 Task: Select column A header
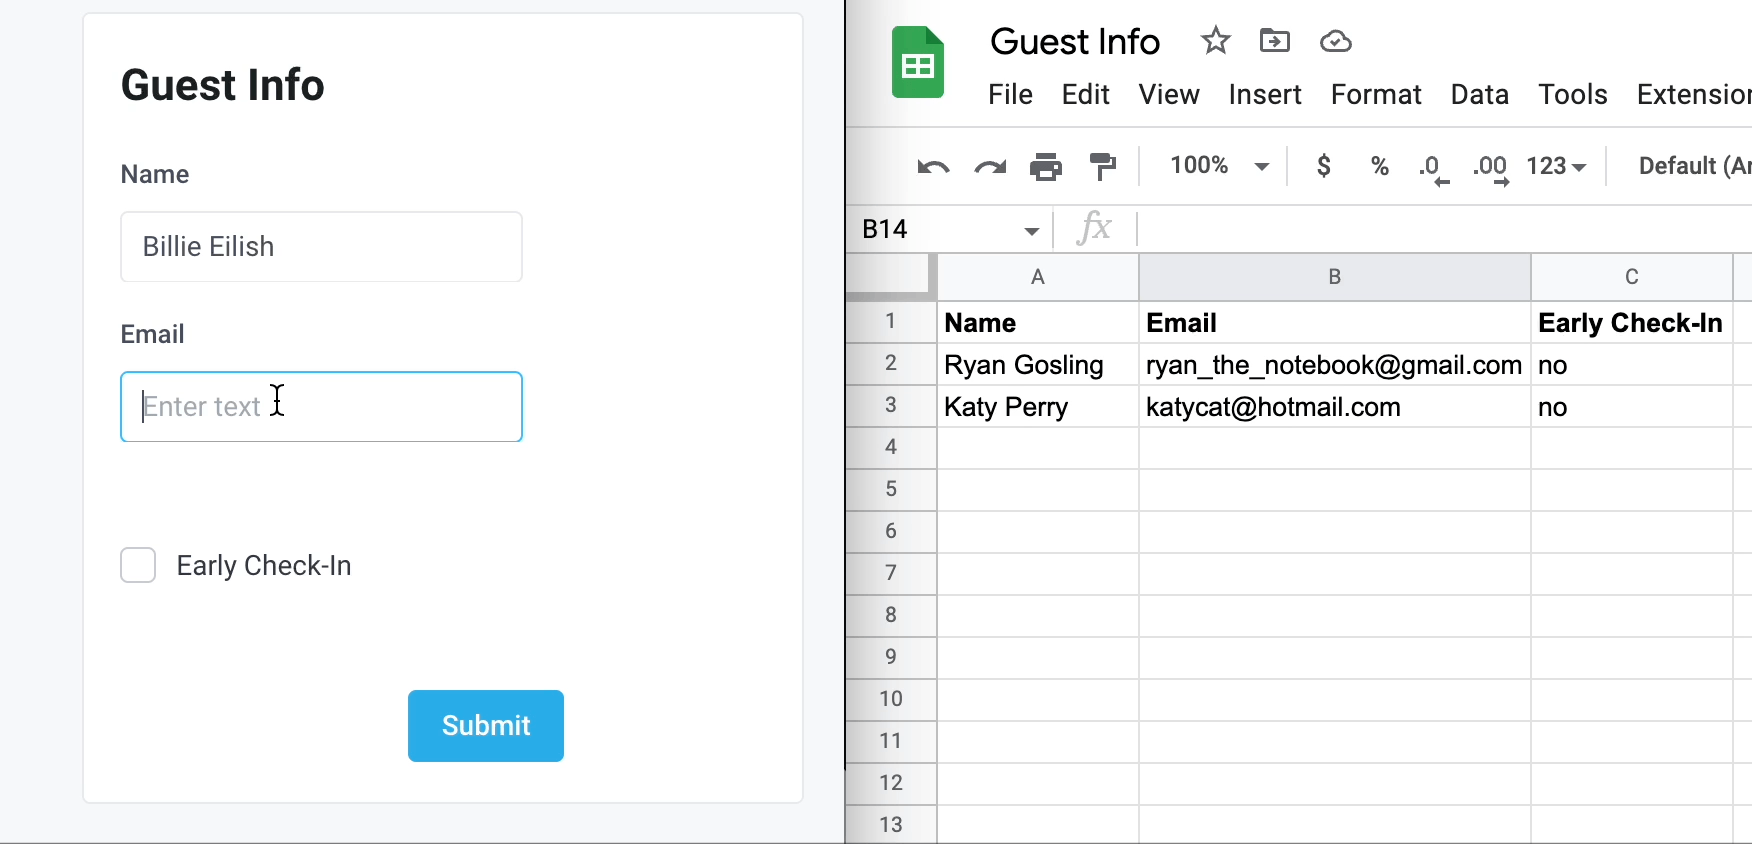(x=1038, y=277)
